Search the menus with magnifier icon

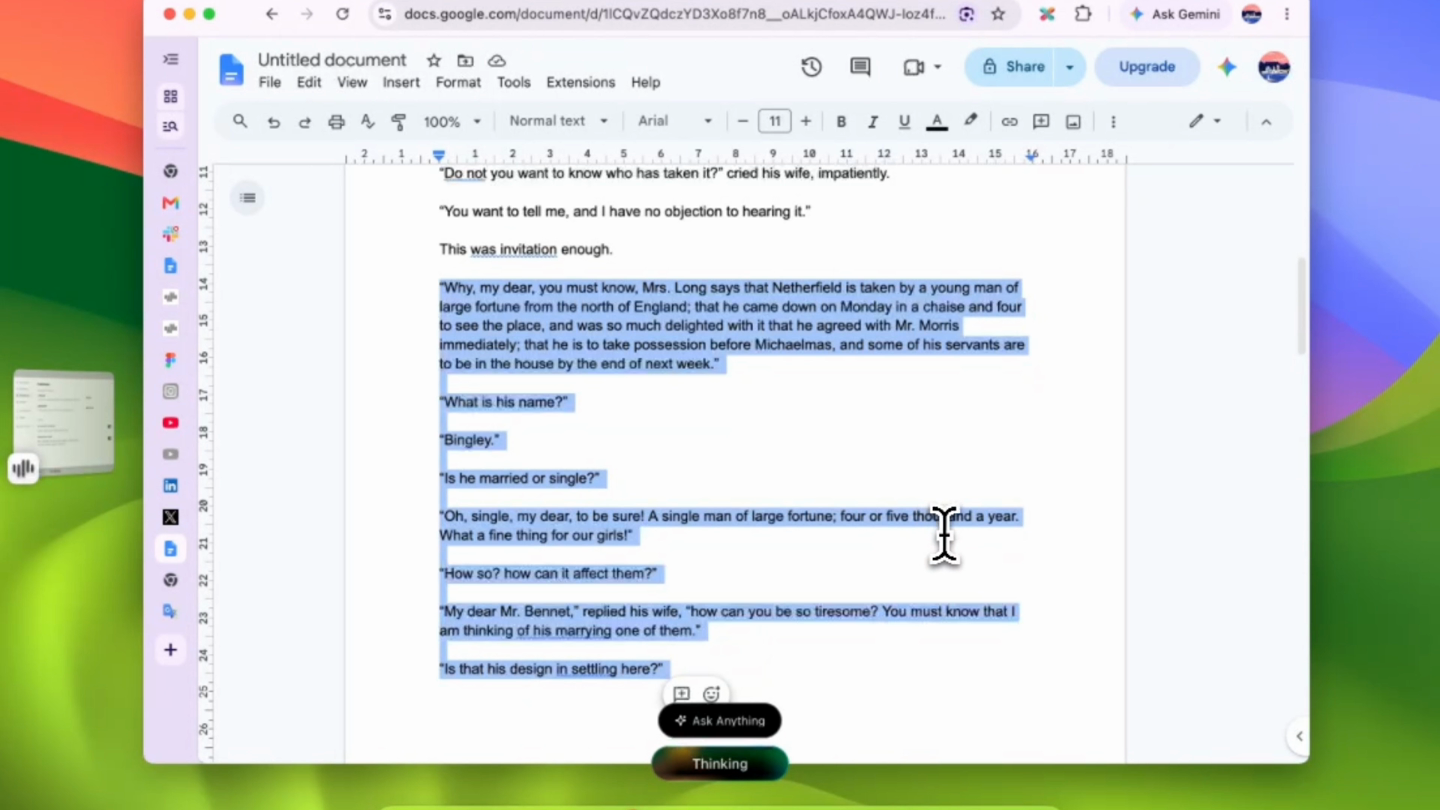click(240, 121)
